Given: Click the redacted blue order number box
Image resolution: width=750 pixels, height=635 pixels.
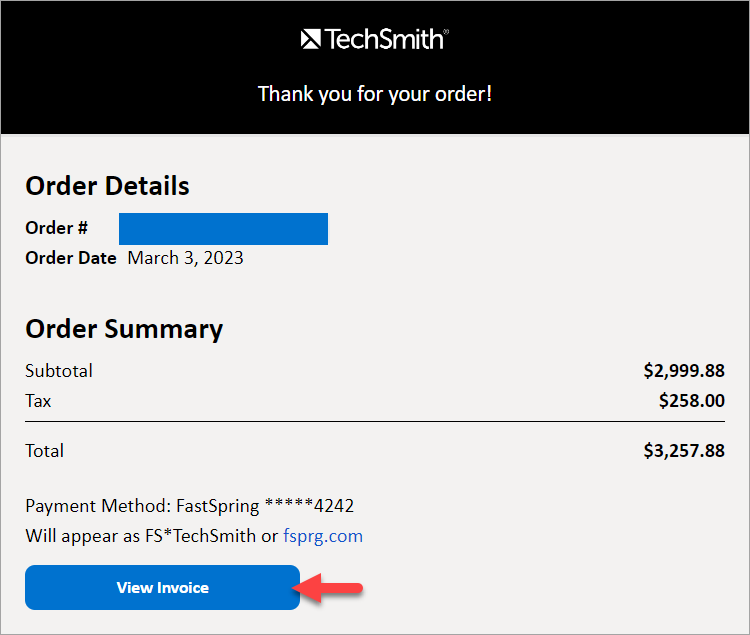Looking at the screenshot, I should tap(223, 229).
